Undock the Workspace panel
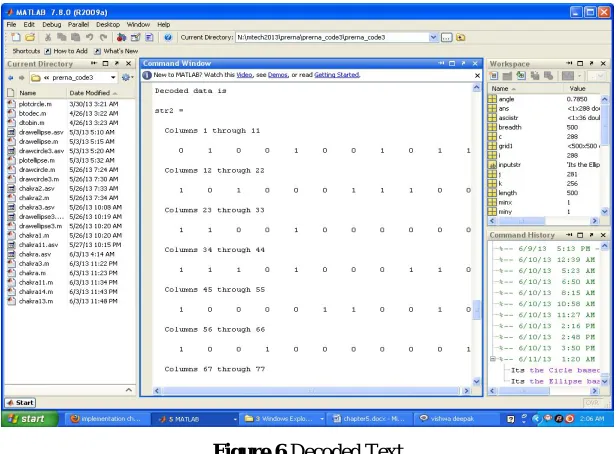Screen dimensions: 616x454 592,63
